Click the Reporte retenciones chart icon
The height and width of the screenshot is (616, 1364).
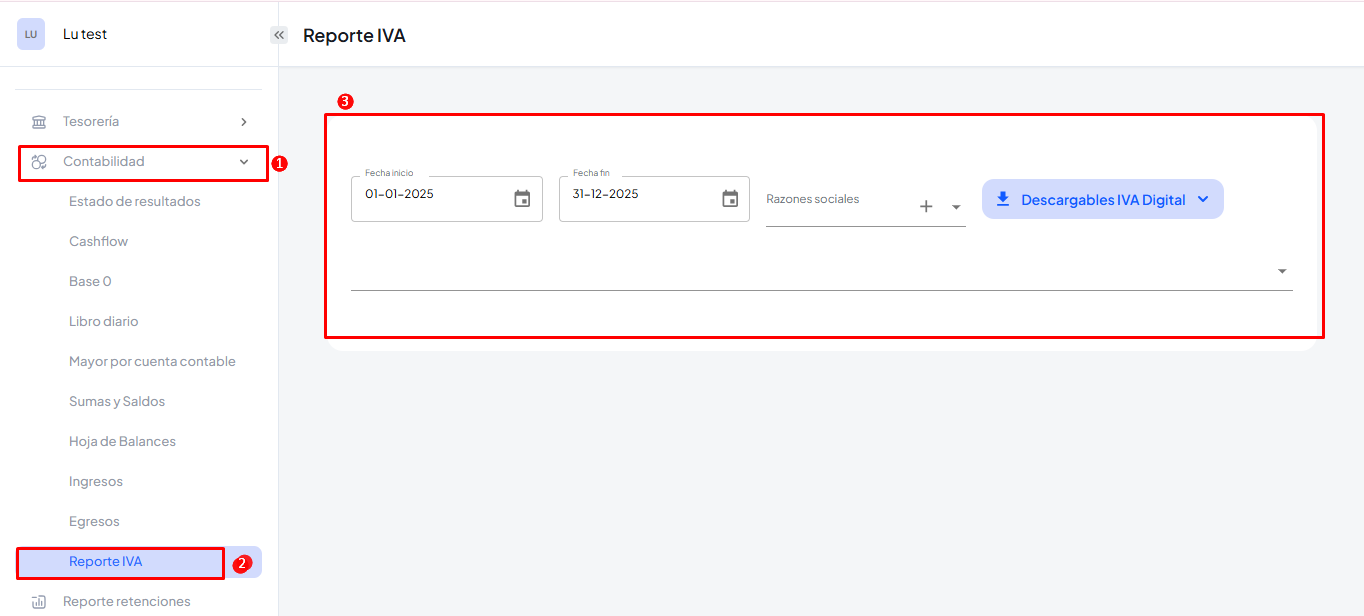click(39, 602)
